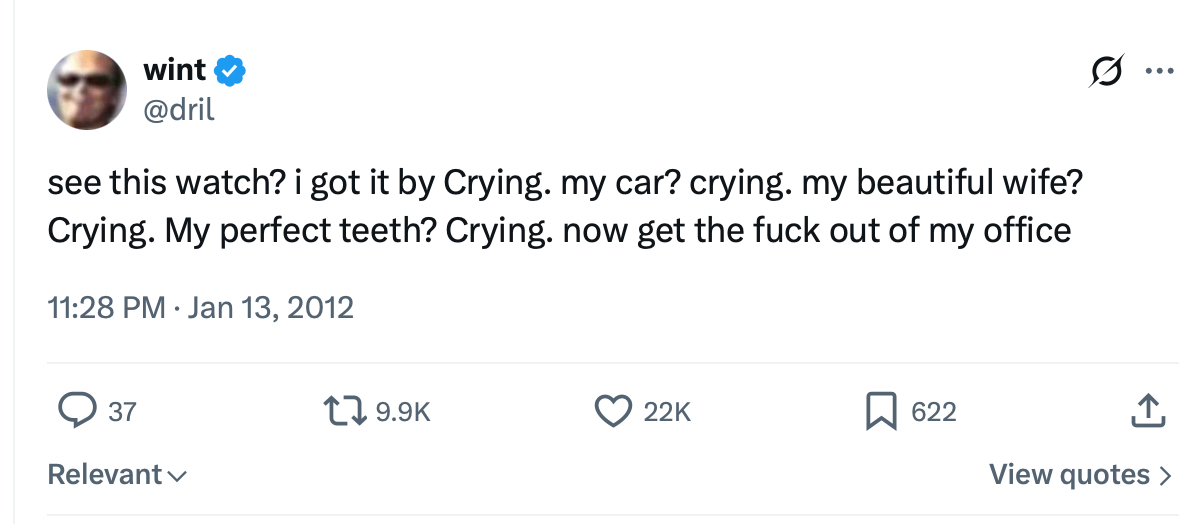This screenshot has width=1190, height=524.
Task: Expand the Relevant sort dropdown
Action: (105, 474)
